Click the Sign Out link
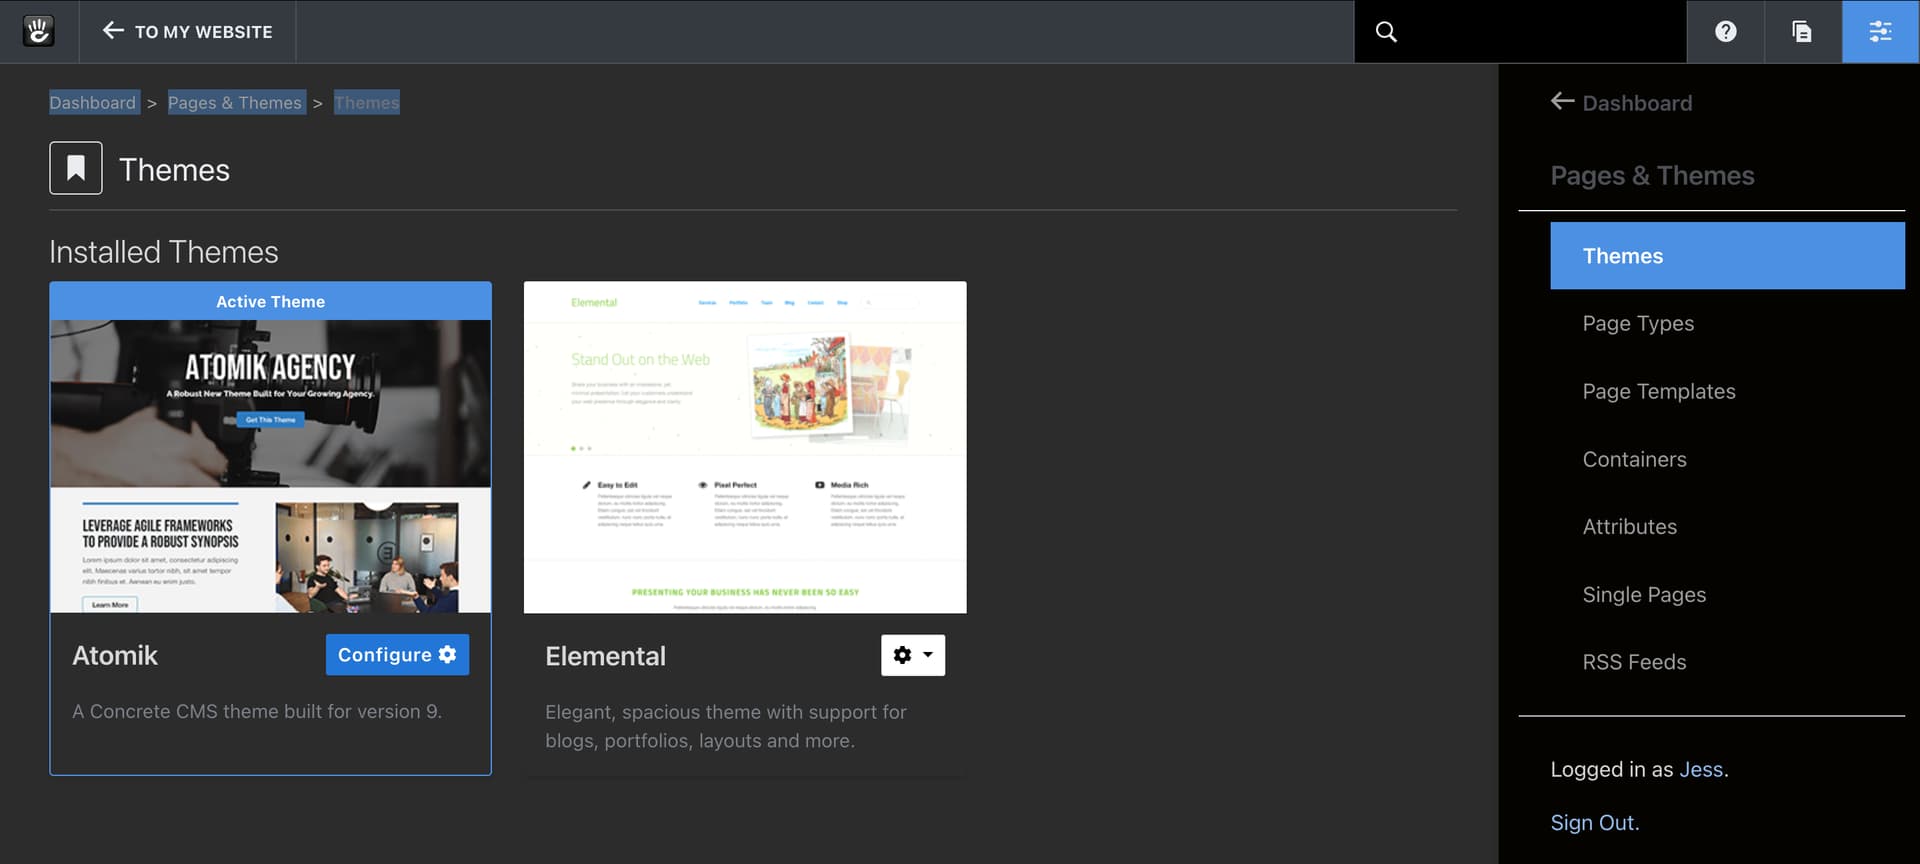This screenshot has height=864, width=1920. pyautogui.click(x=1595, y=822)
